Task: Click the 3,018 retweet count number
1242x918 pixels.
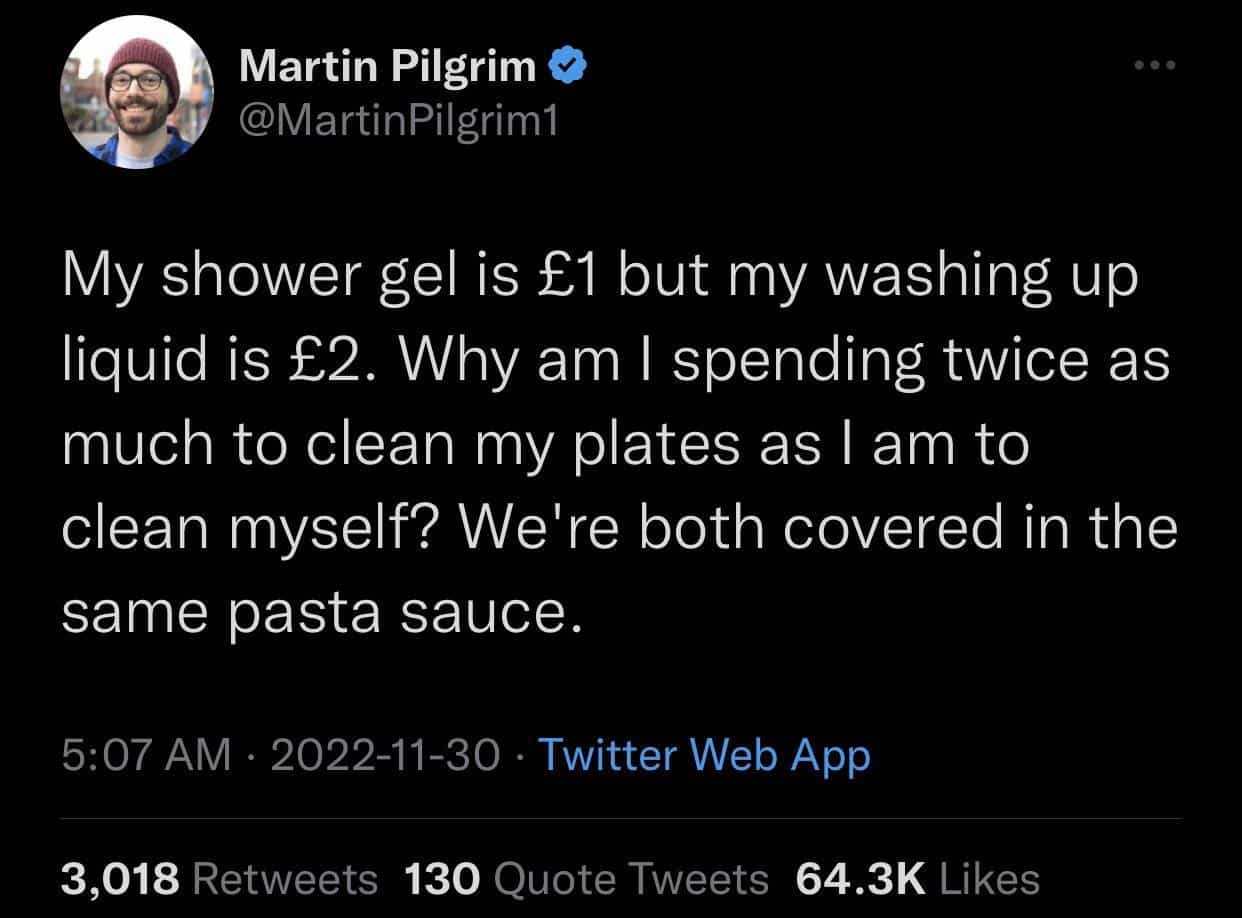Action: [x=120, y=879]
